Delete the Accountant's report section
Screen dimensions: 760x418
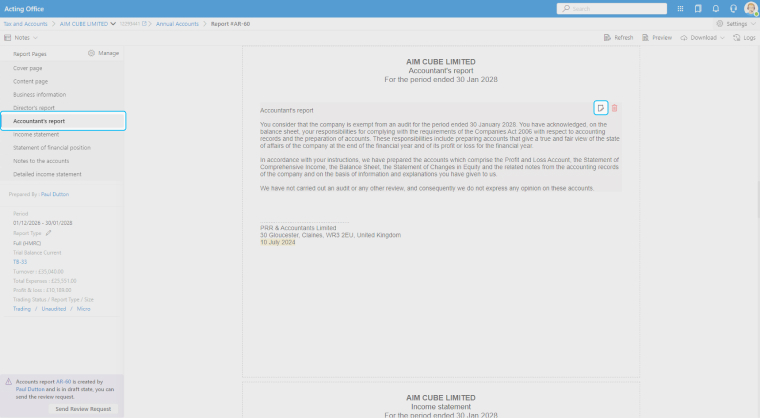pos(615,108)
